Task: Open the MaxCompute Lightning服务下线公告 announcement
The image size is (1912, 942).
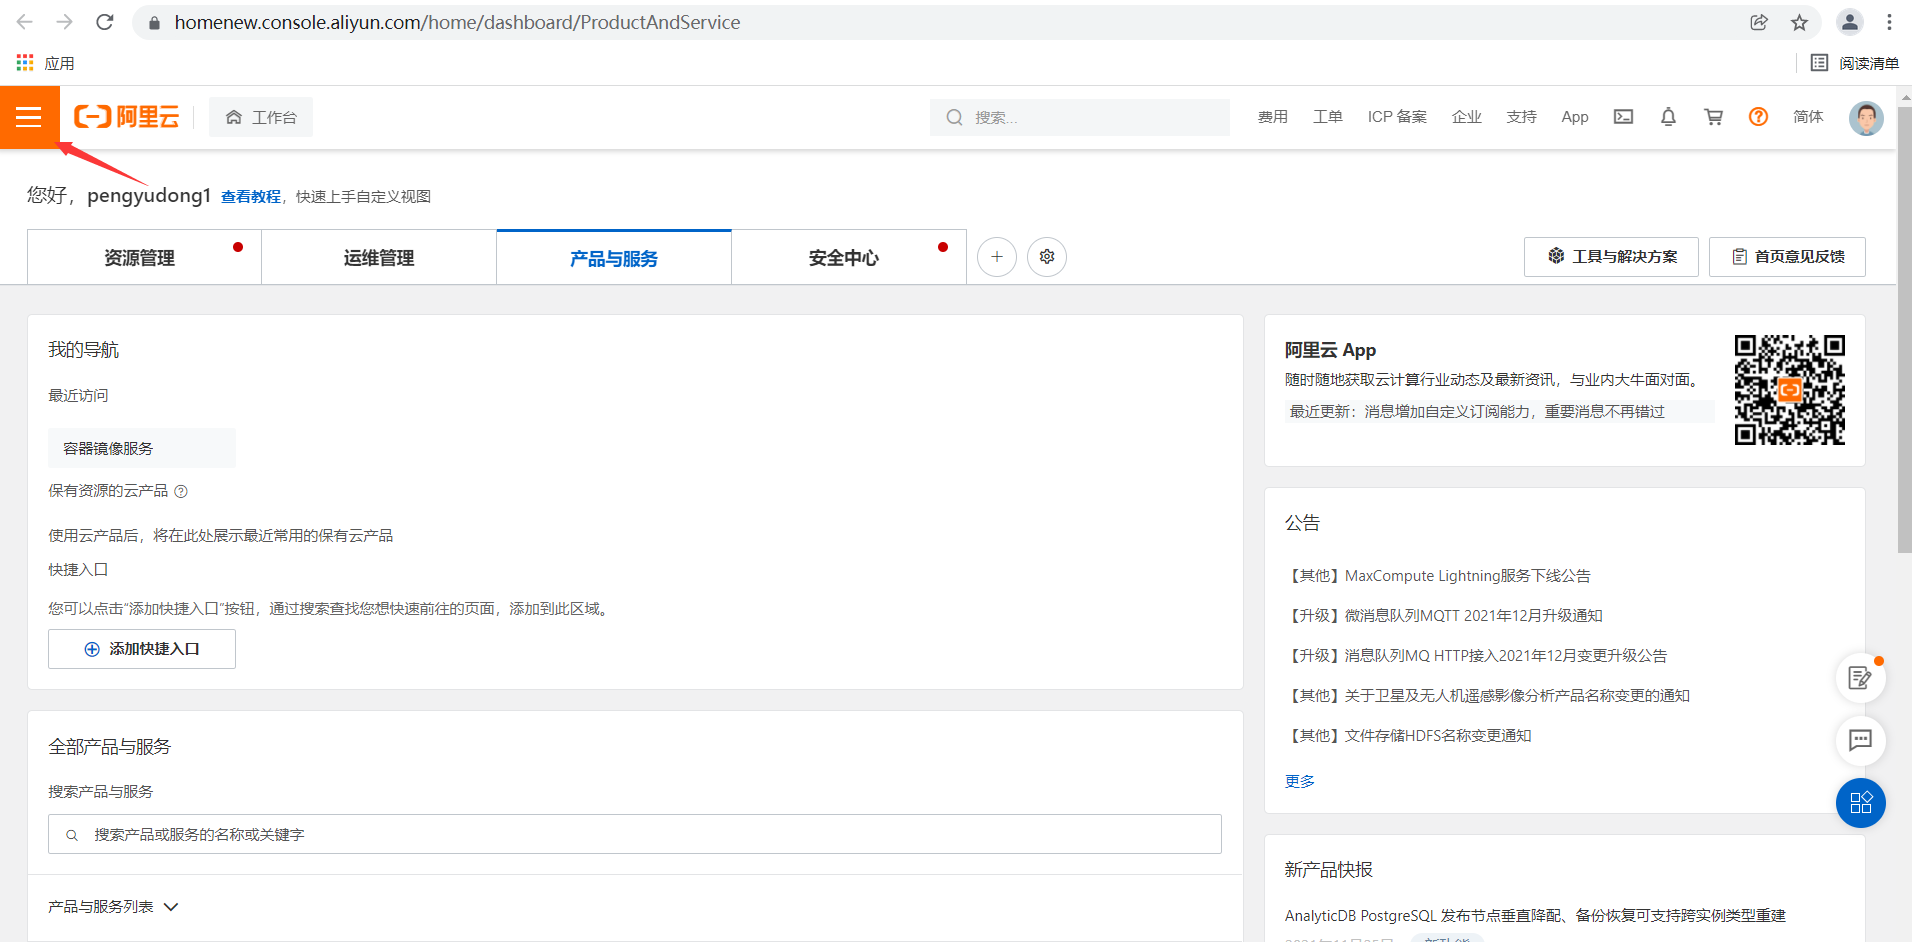Action: [1438, 576]
